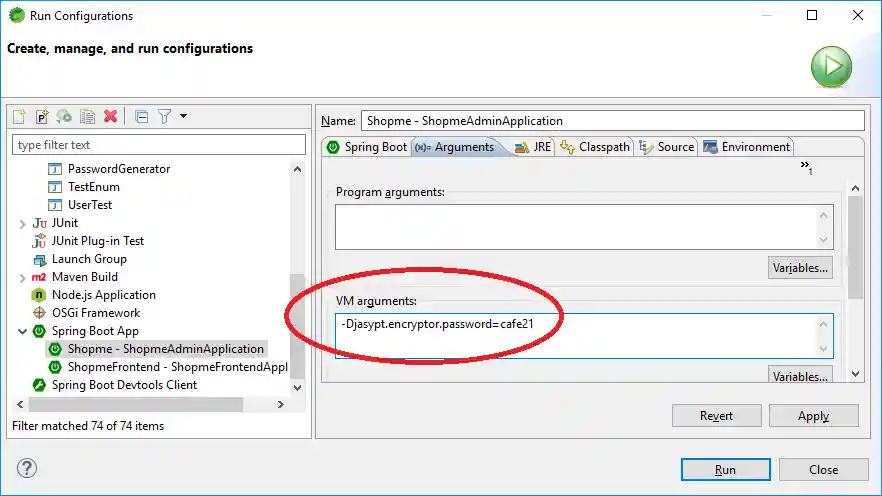
Task: Switch to the Arguments tab
Action: tap(455, 147)
